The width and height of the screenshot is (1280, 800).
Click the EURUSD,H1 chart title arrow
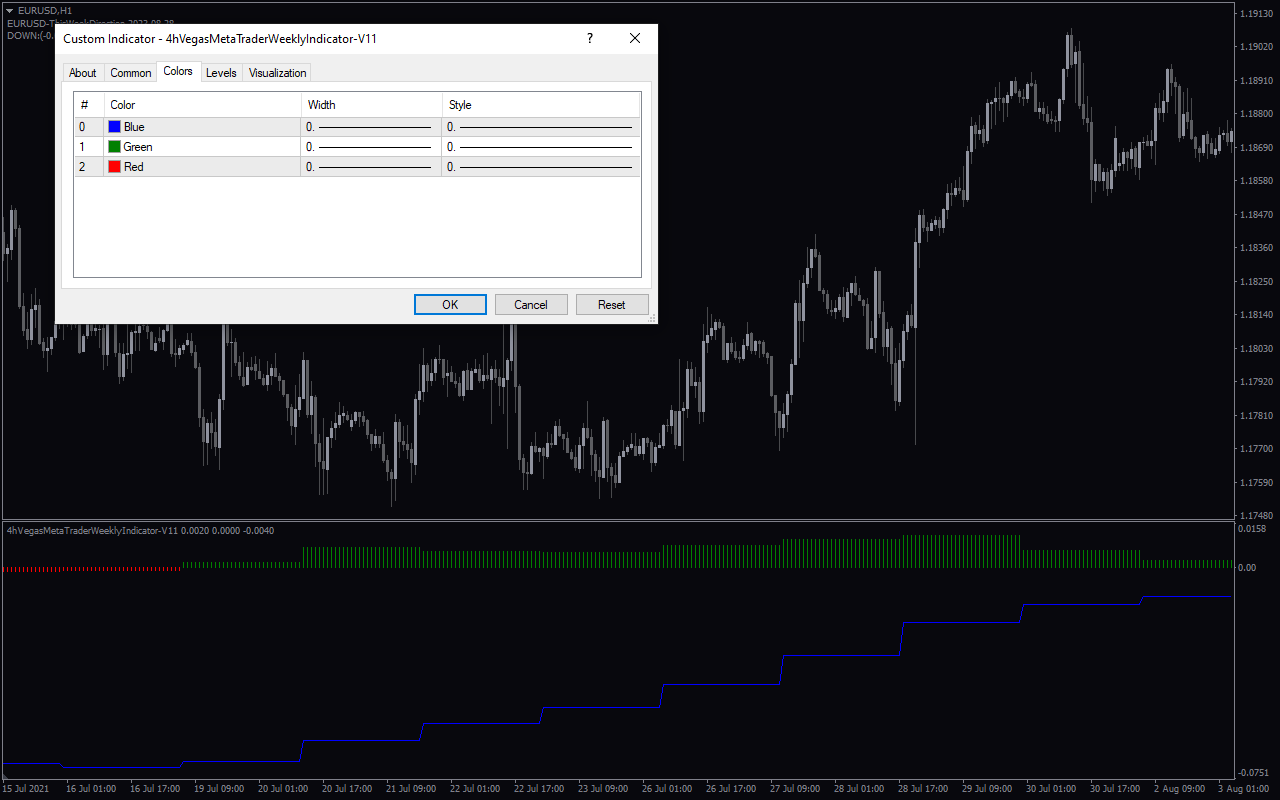9,9
